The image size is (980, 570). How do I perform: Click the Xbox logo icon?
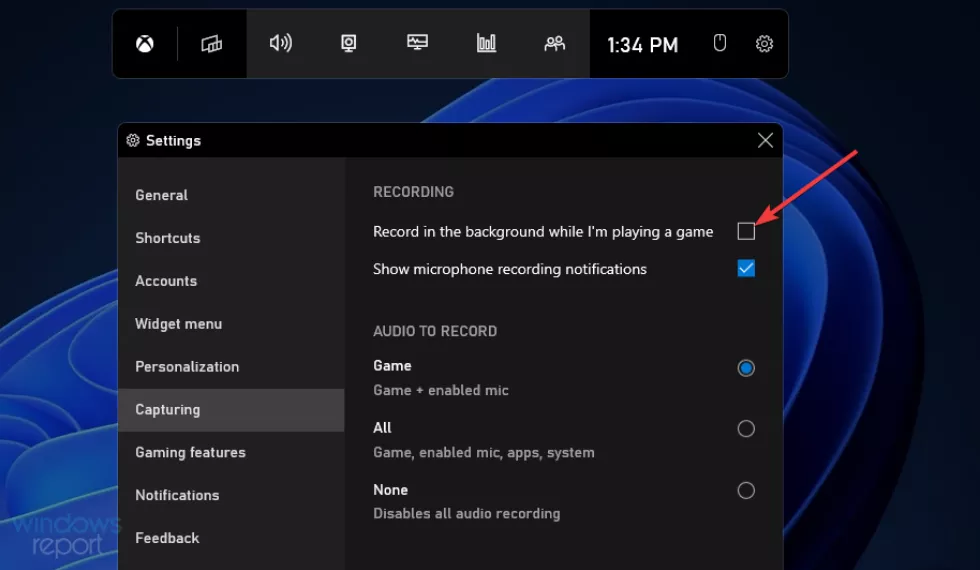click(x=145, y=44)
